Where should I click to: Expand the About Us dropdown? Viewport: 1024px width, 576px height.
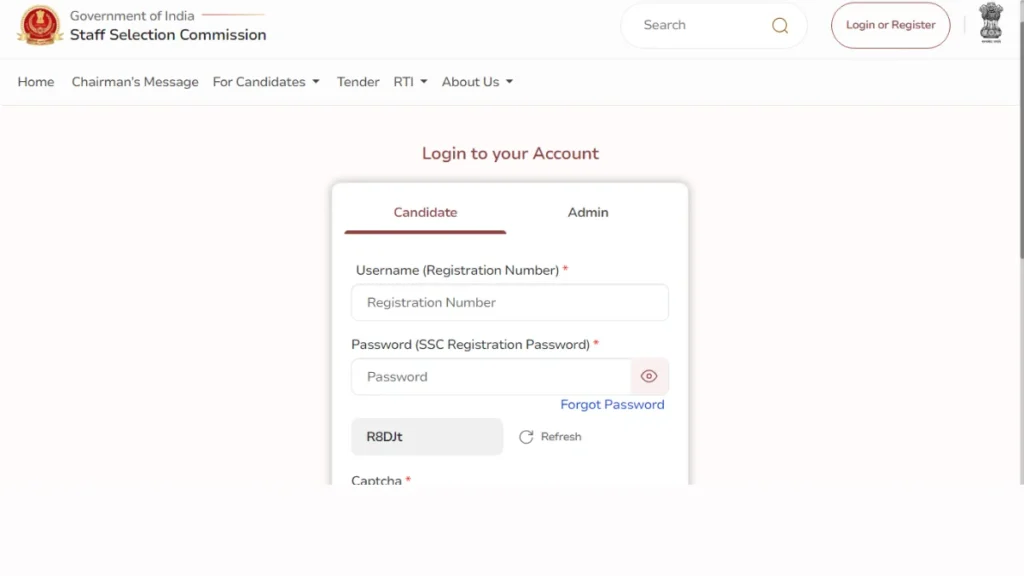click(x=477, y=82)
